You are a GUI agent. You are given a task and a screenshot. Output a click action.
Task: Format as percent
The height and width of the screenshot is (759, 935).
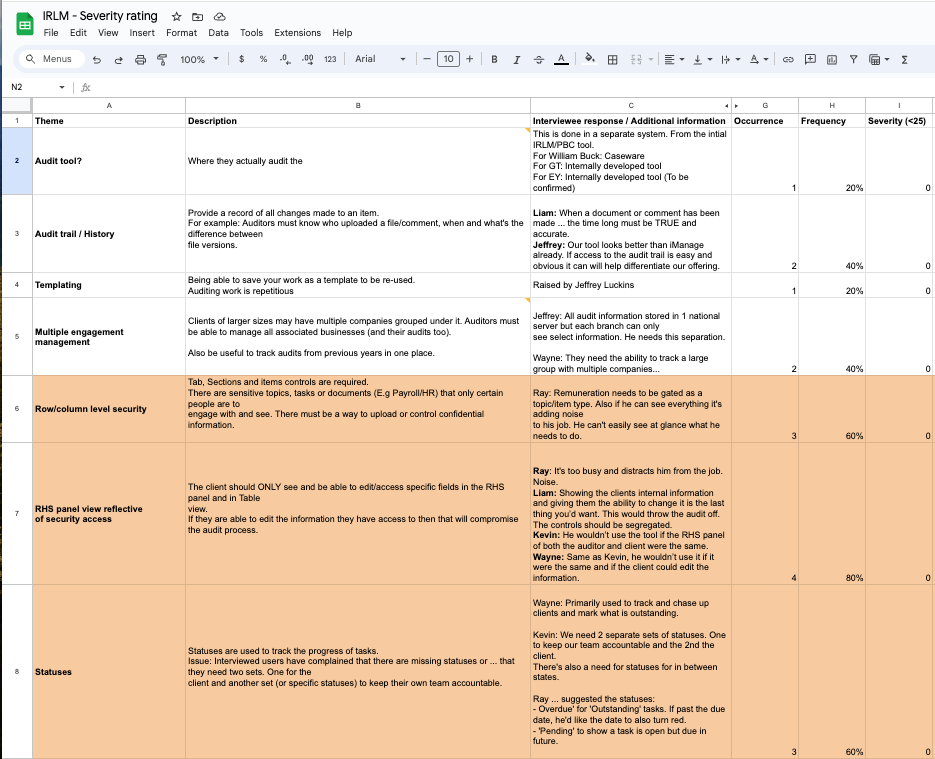click(x=263, y=59)
